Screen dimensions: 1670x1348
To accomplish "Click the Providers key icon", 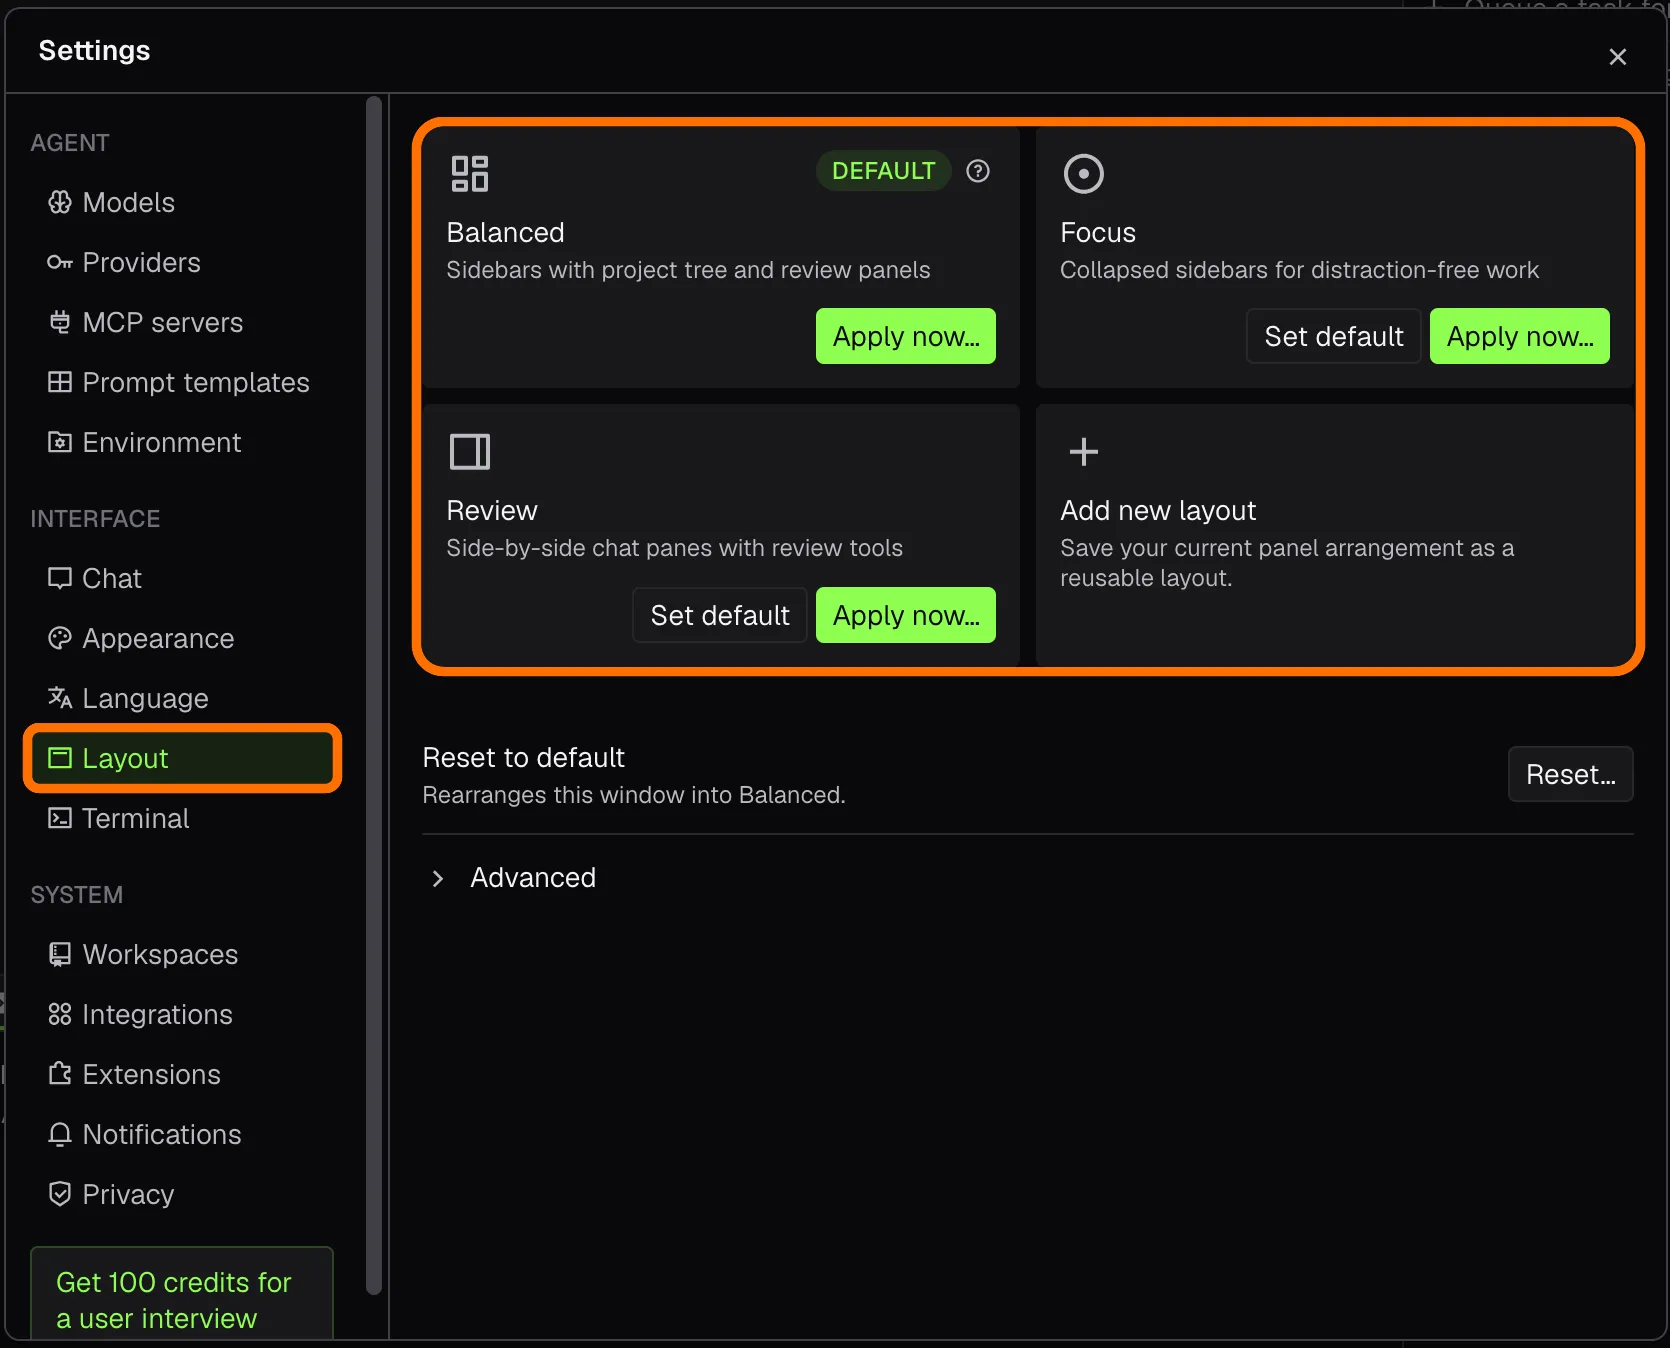I will tap(60, 262).
